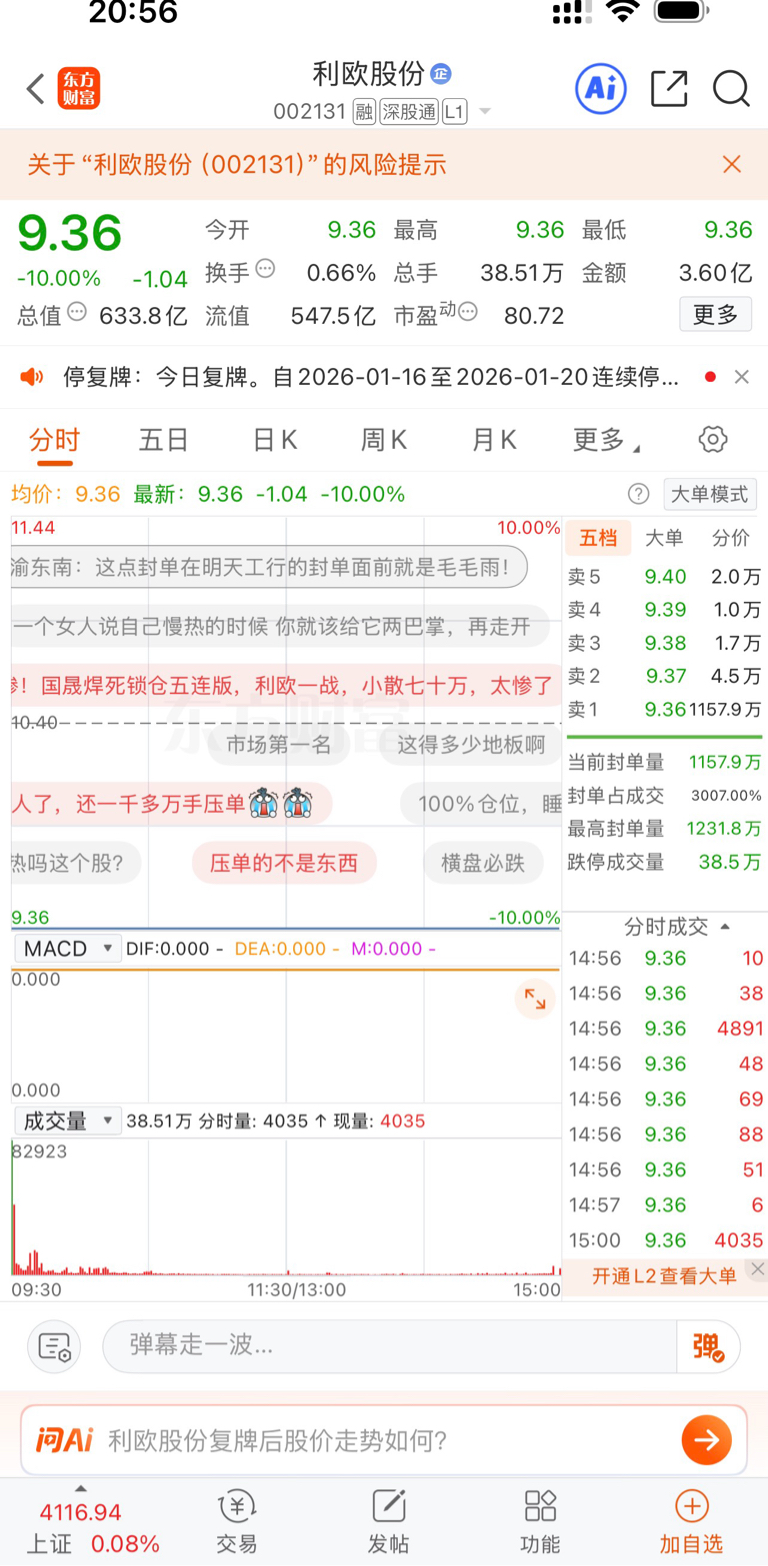Expand the 更多 chart period dropdown
The image size is (768, 1566).
[x=606, y=440]
